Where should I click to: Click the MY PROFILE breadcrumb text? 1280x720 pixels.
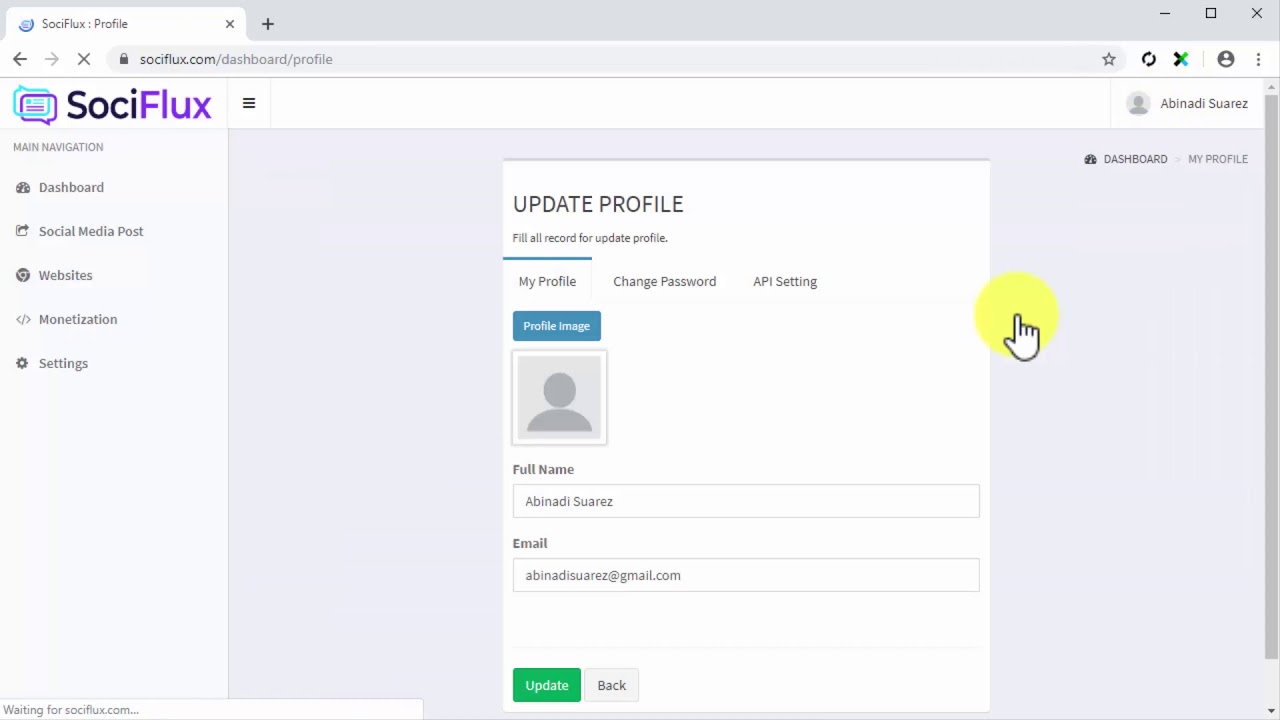click(1218, 159)
